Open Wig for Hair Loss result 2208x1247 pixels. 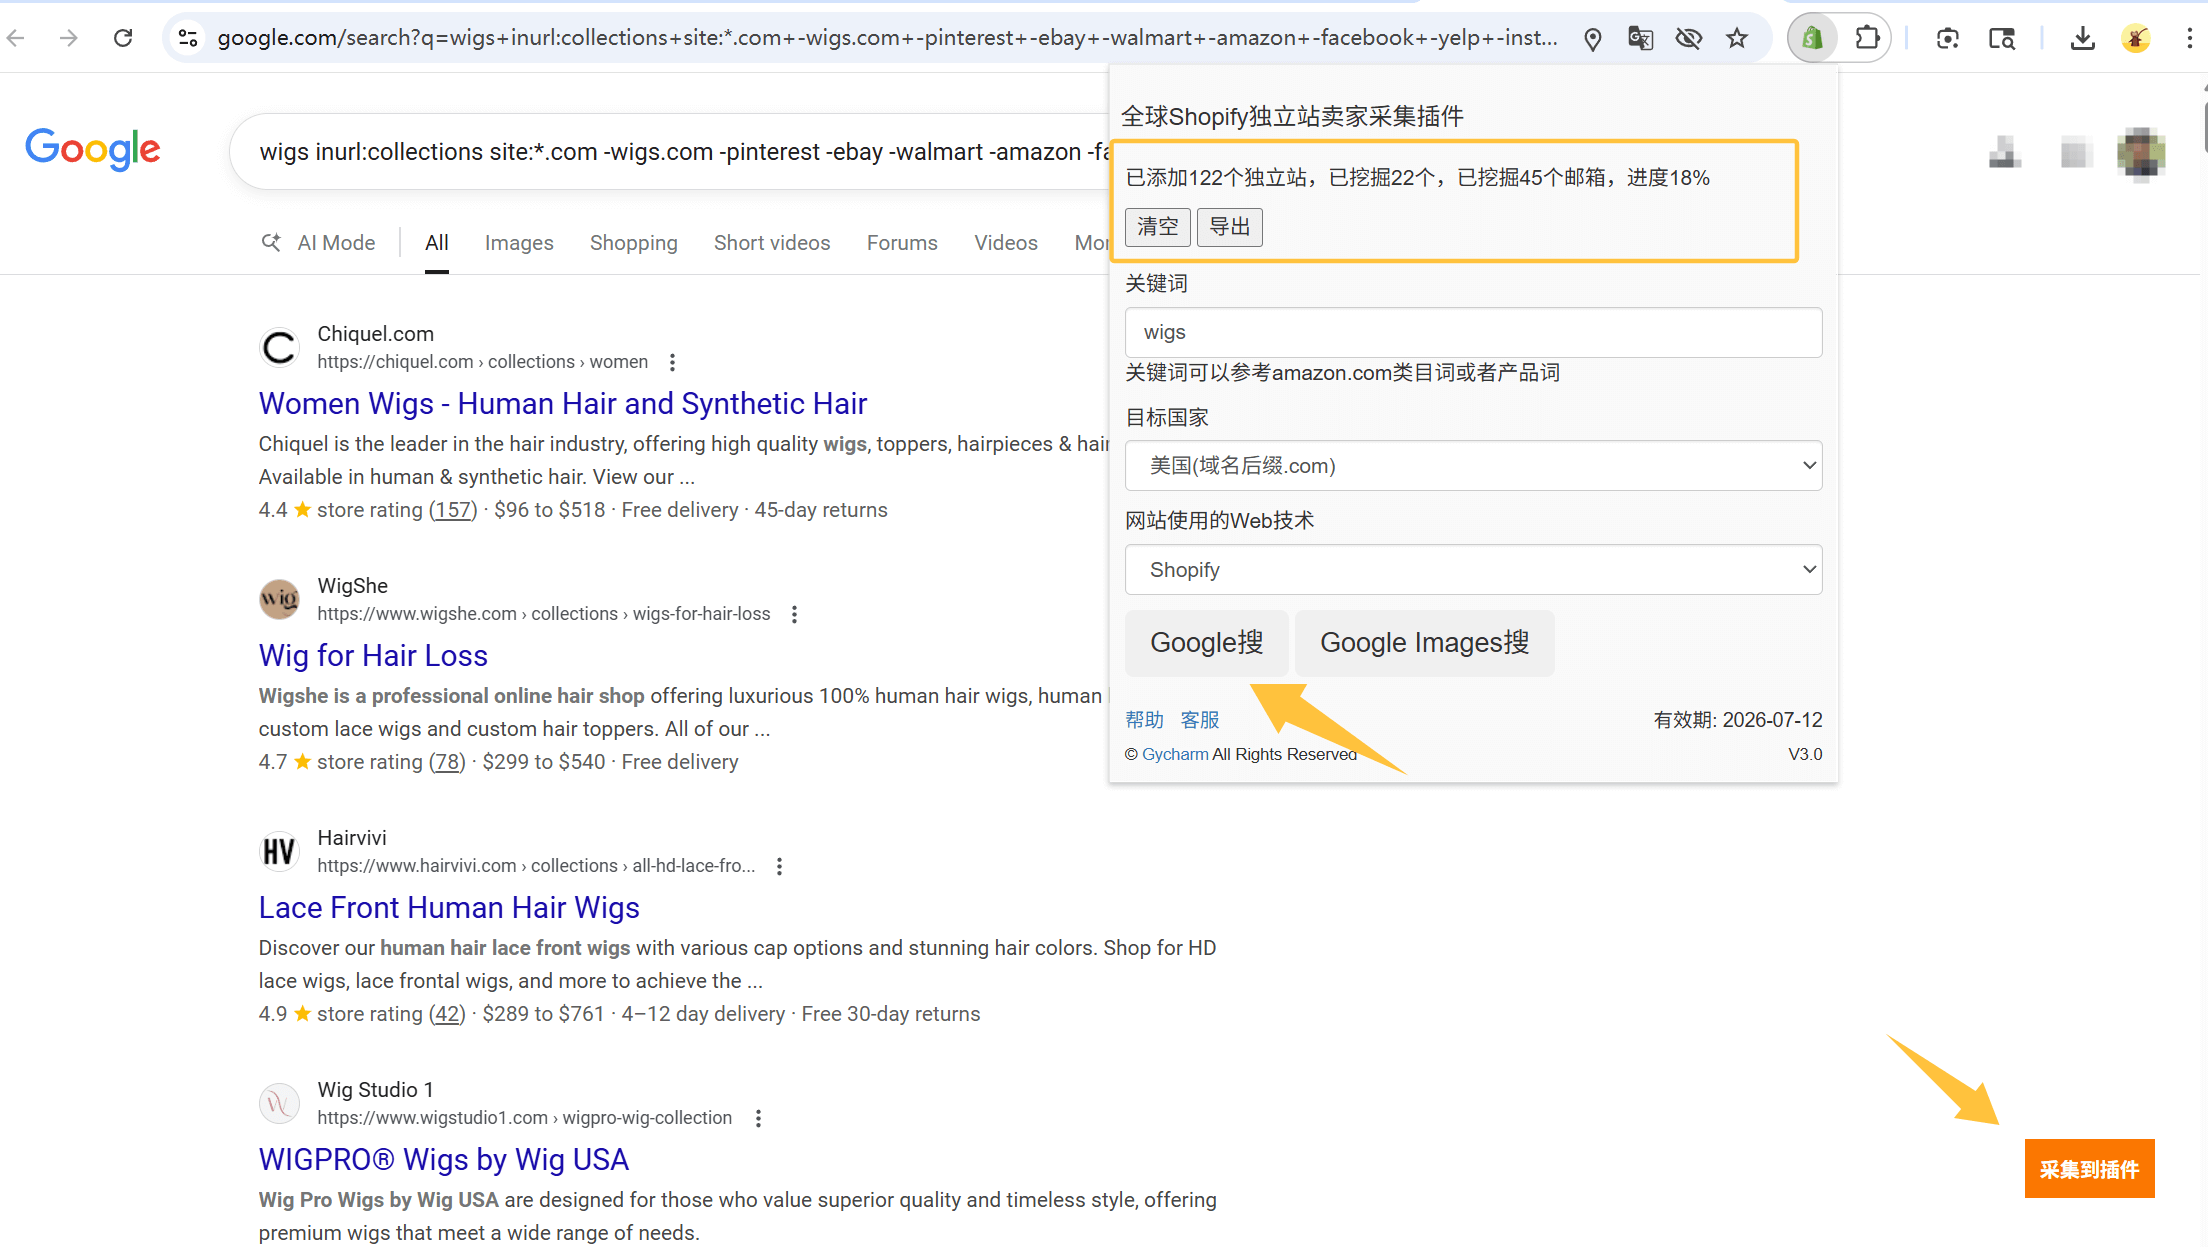coord(373,656)
